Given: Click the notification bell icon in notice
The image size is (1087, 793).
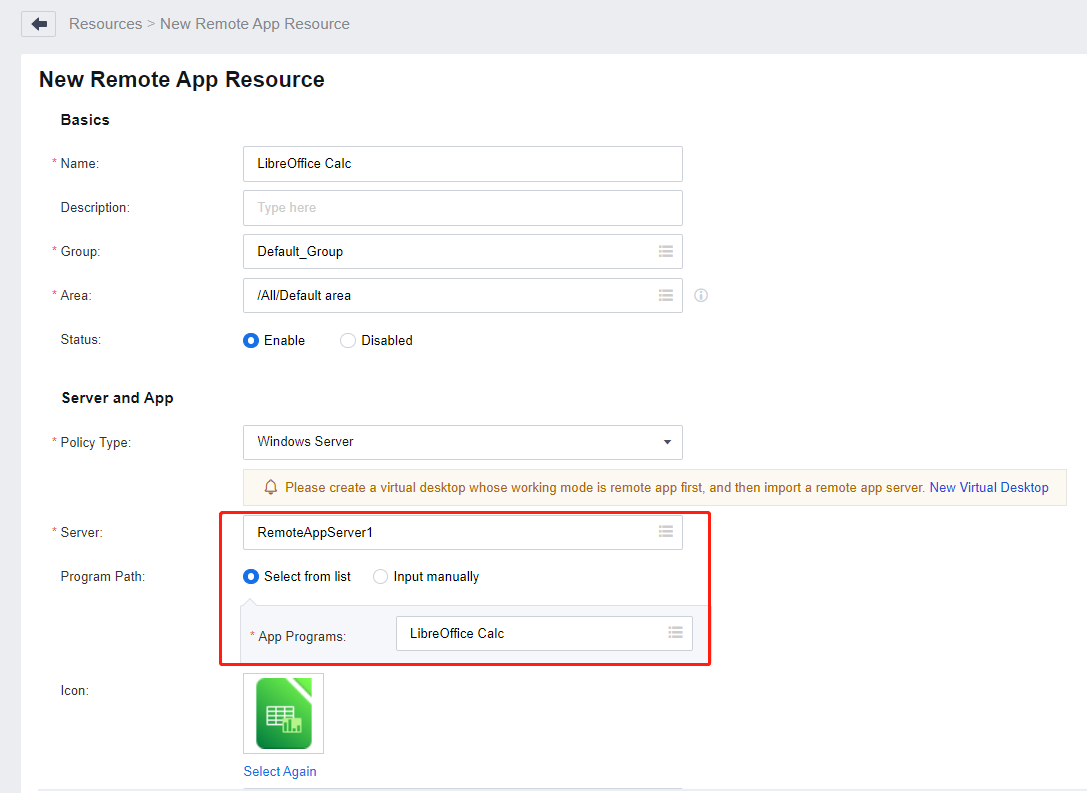Looking at the screenshot, I should tap(271, 487).
